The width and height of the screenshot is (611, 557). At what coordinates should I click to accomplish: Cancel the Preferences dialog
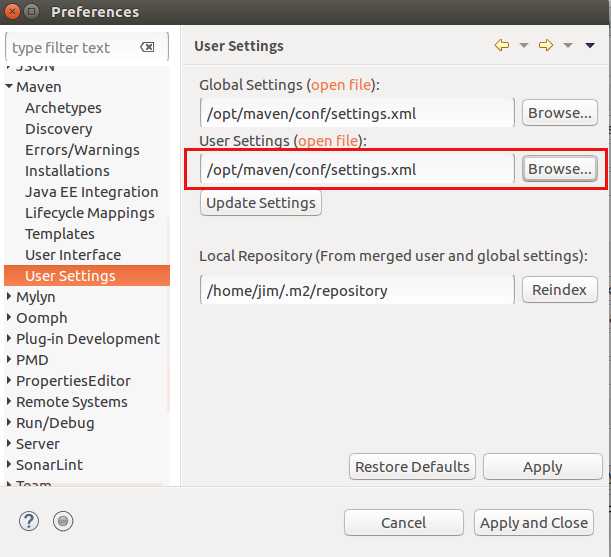404,523
